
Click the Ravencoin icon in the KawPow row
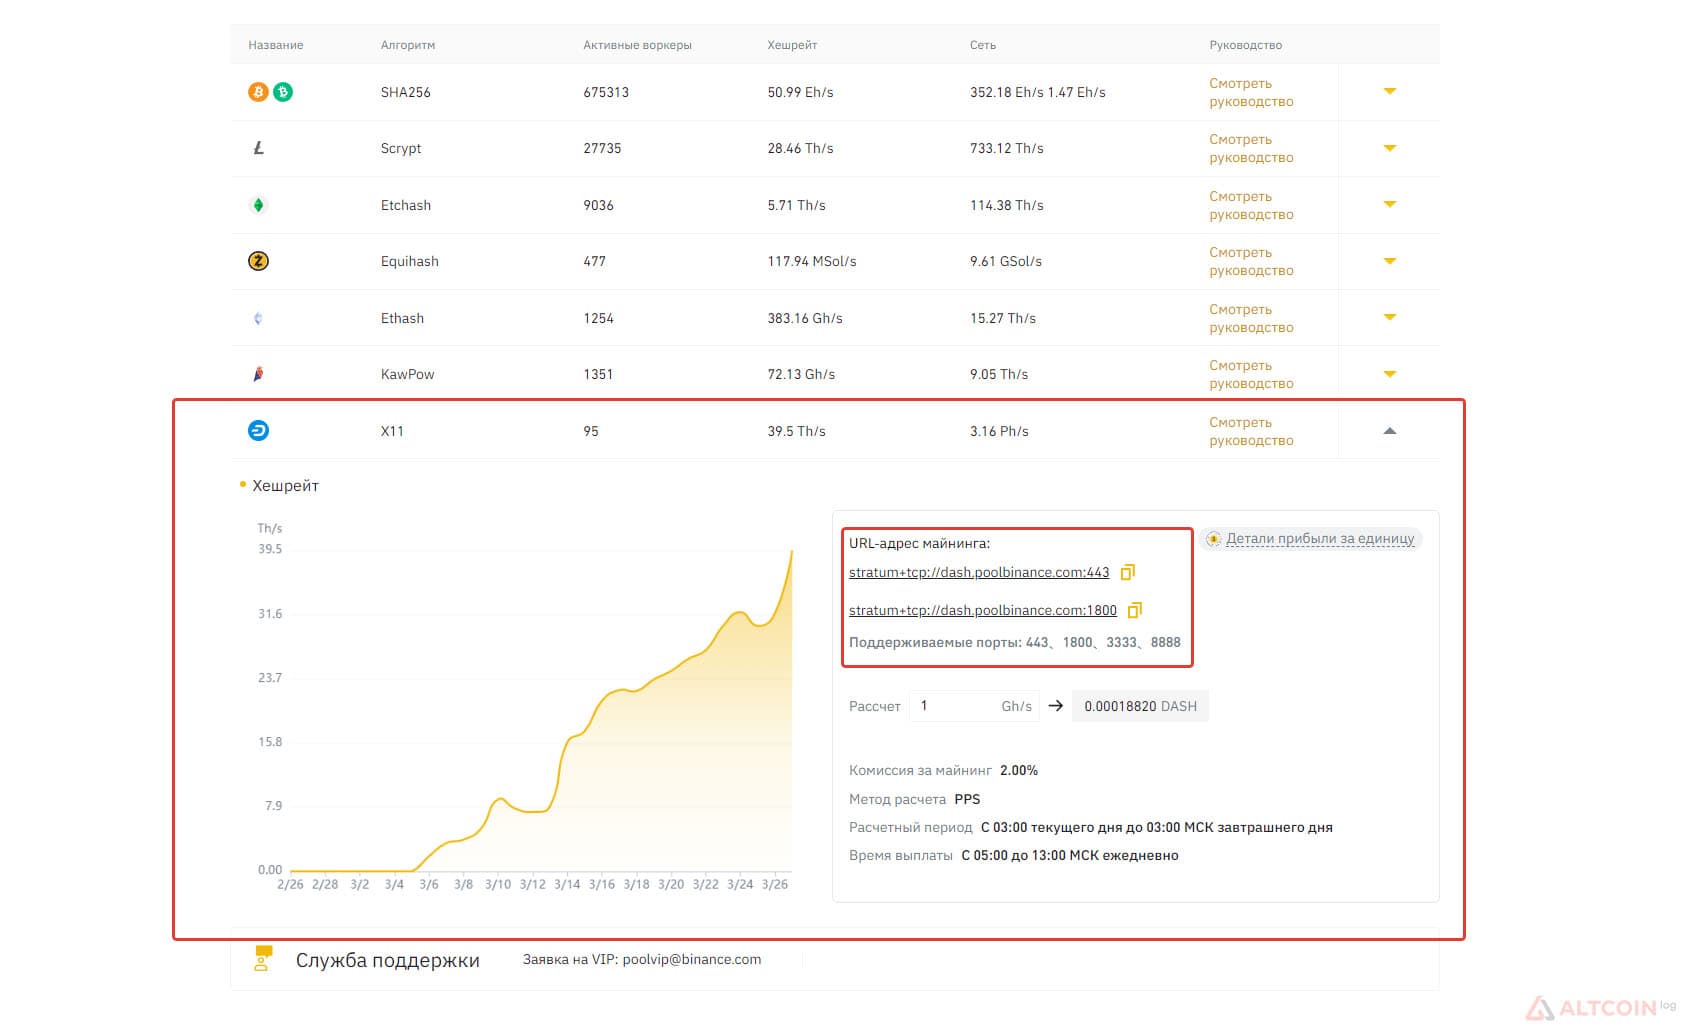[x=258, y=374]
